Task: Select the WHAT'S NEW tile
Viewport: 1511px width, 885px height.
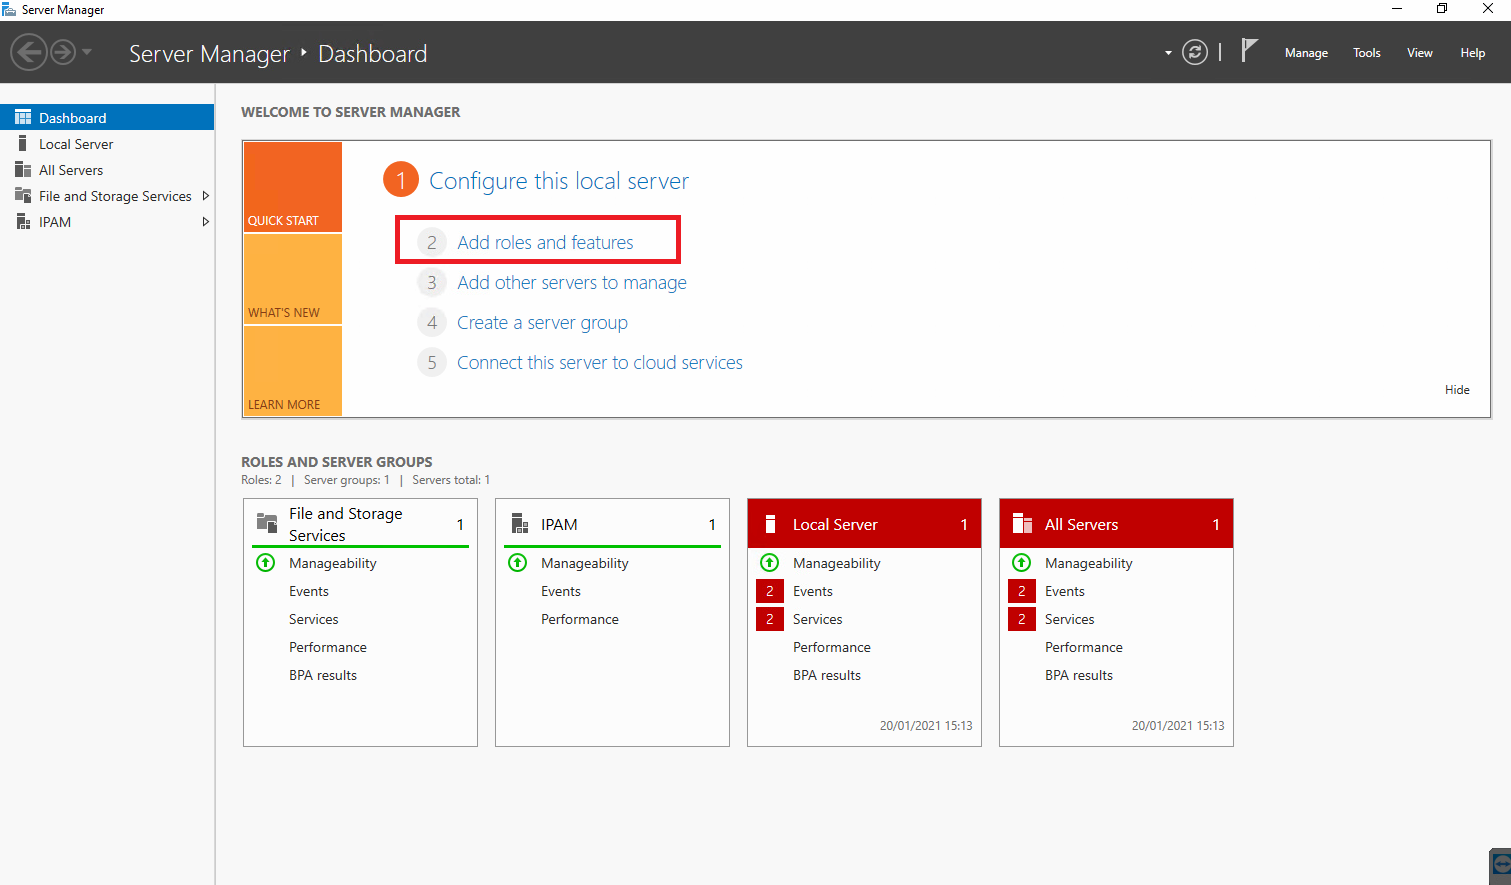Action: pyautogui.click(x=293, y=279)
